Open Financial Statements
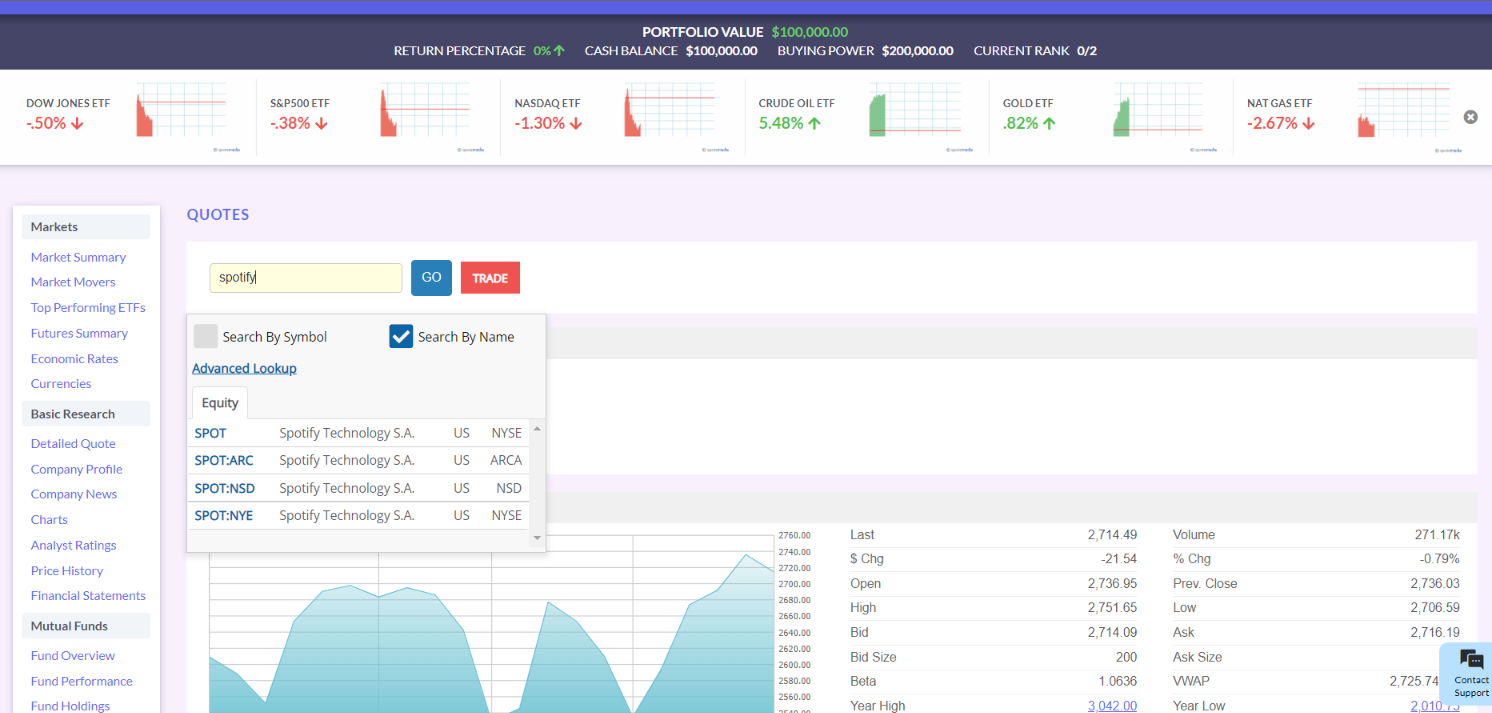The height and width of the screenshot is (713, 1492). point(88,595)
